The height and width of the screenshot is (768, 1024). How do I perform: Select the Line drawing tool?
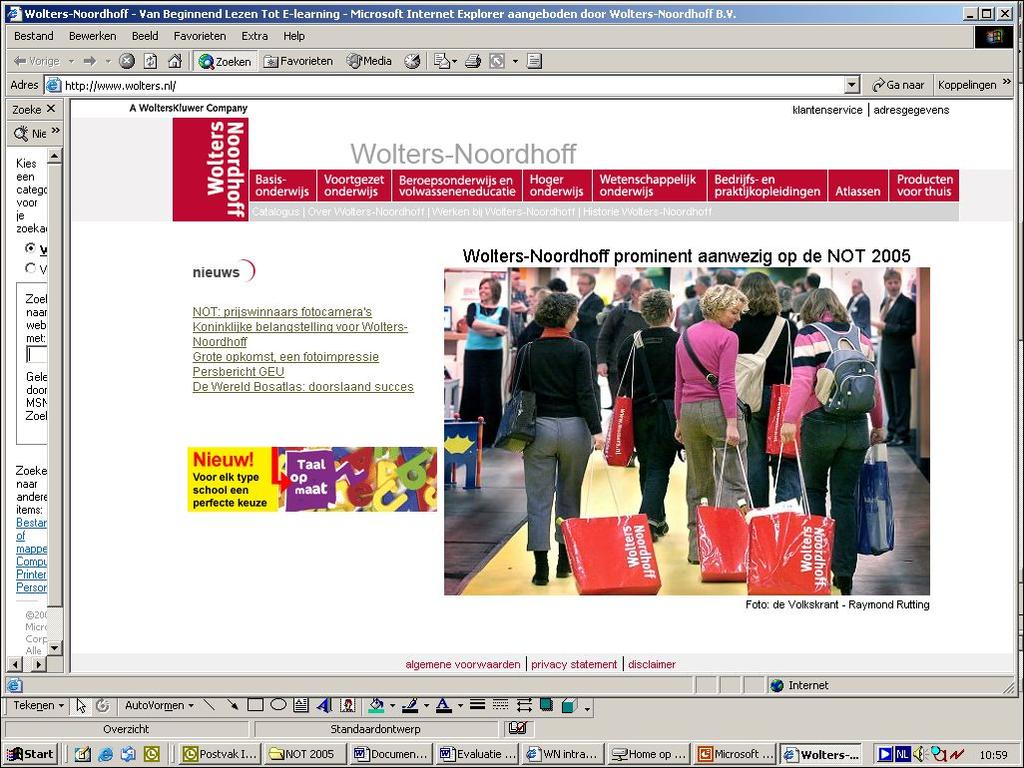(x=209, y=705)
